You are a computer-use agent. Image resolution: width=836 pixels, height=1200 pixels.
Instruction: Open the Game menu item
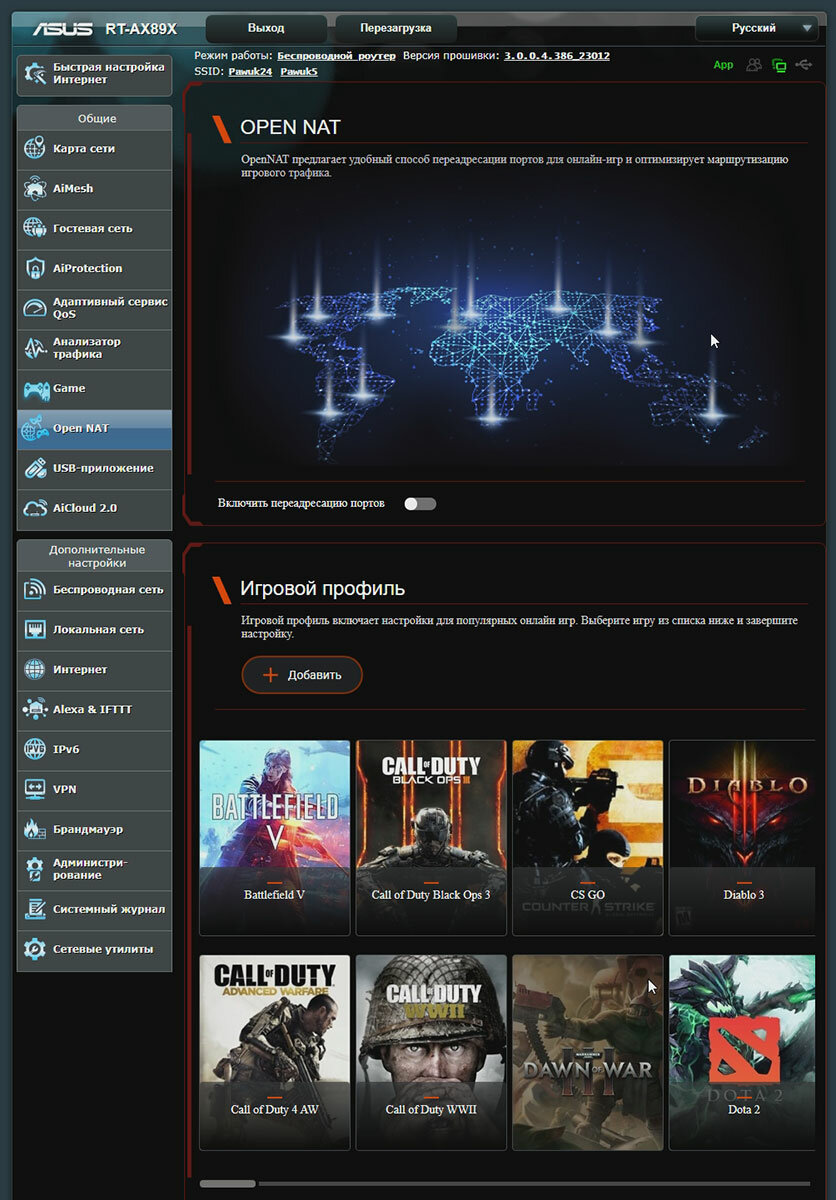95,389
